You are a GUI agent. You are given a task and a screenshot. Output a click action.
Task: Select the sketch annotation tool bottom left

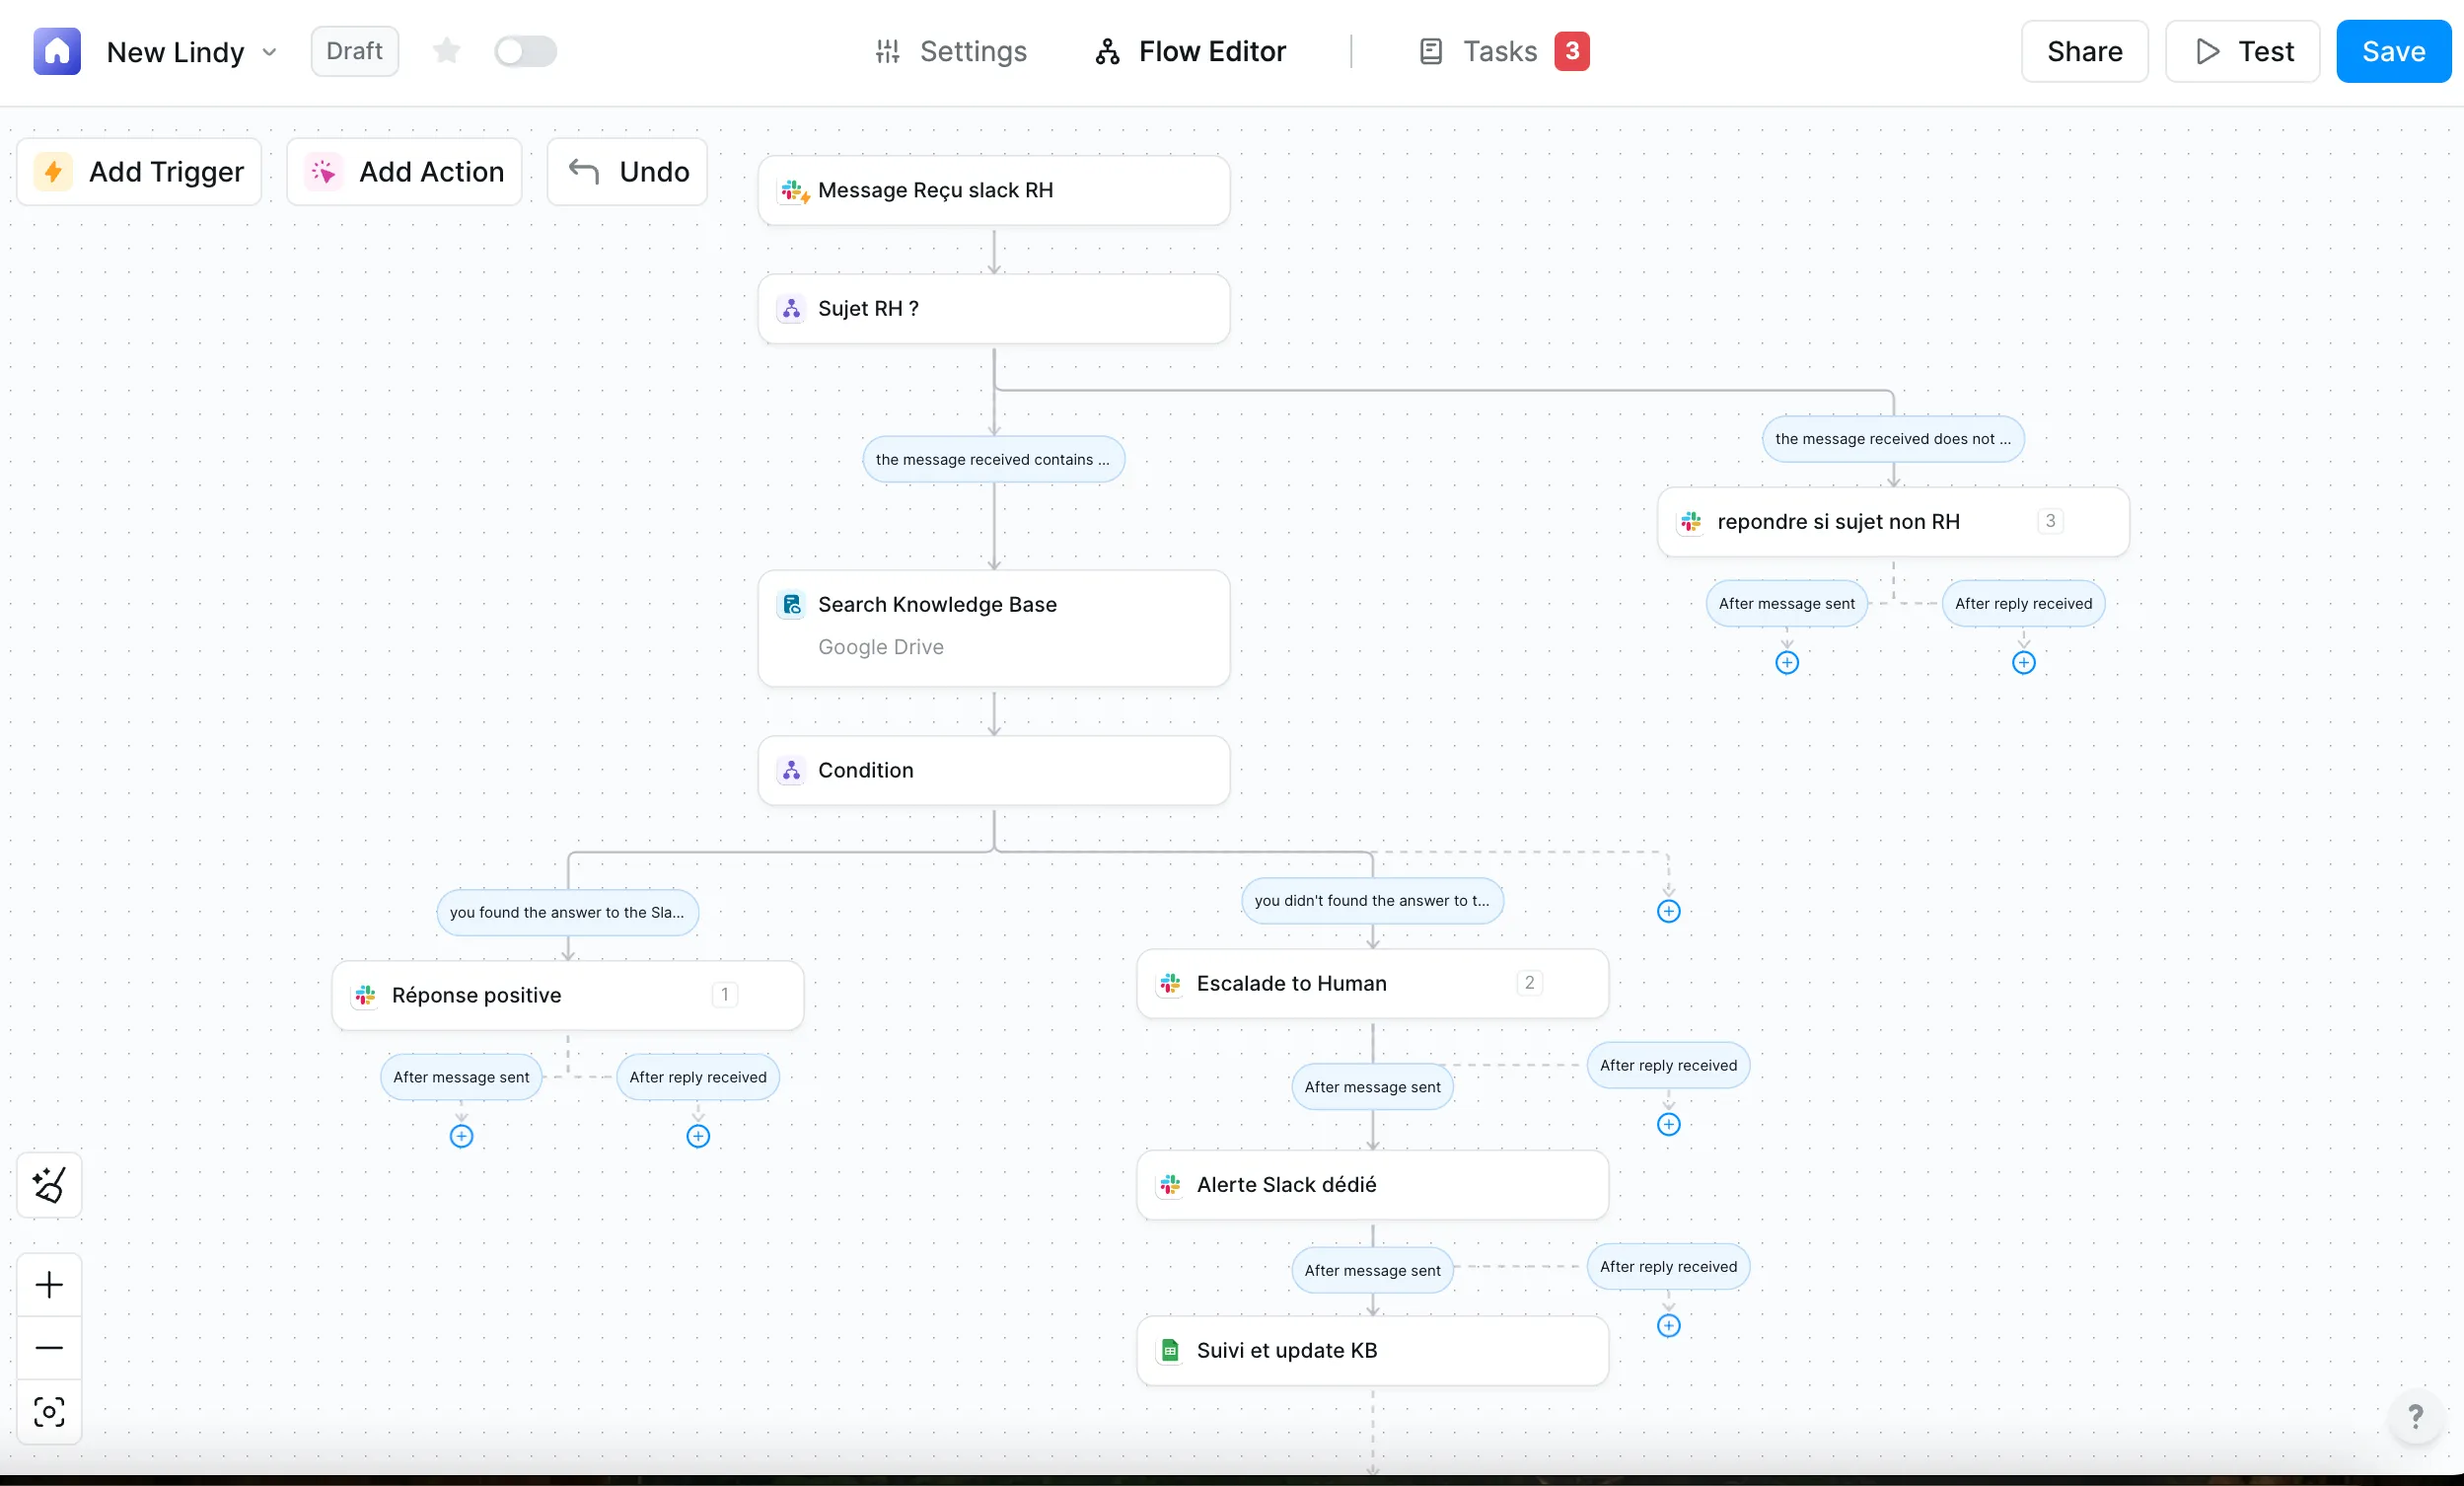[x=49, y=1186]
